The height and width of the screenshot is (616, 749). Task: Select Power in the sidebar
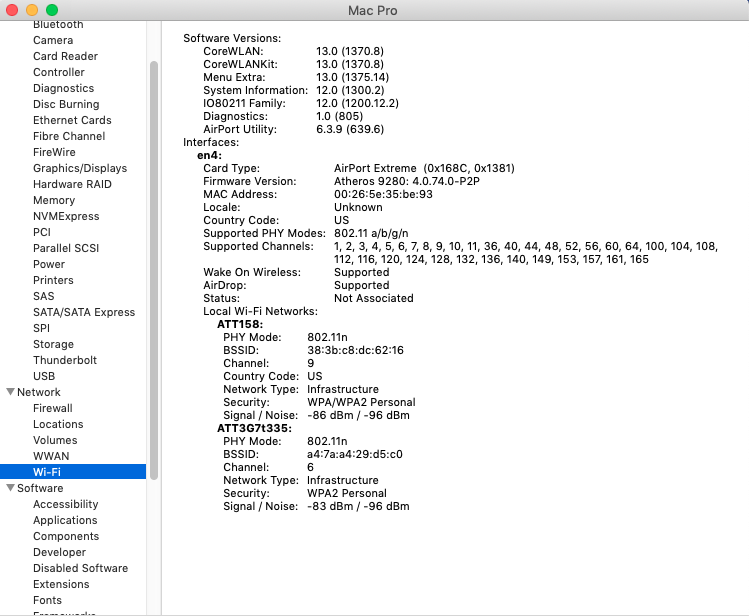[49, 264]
